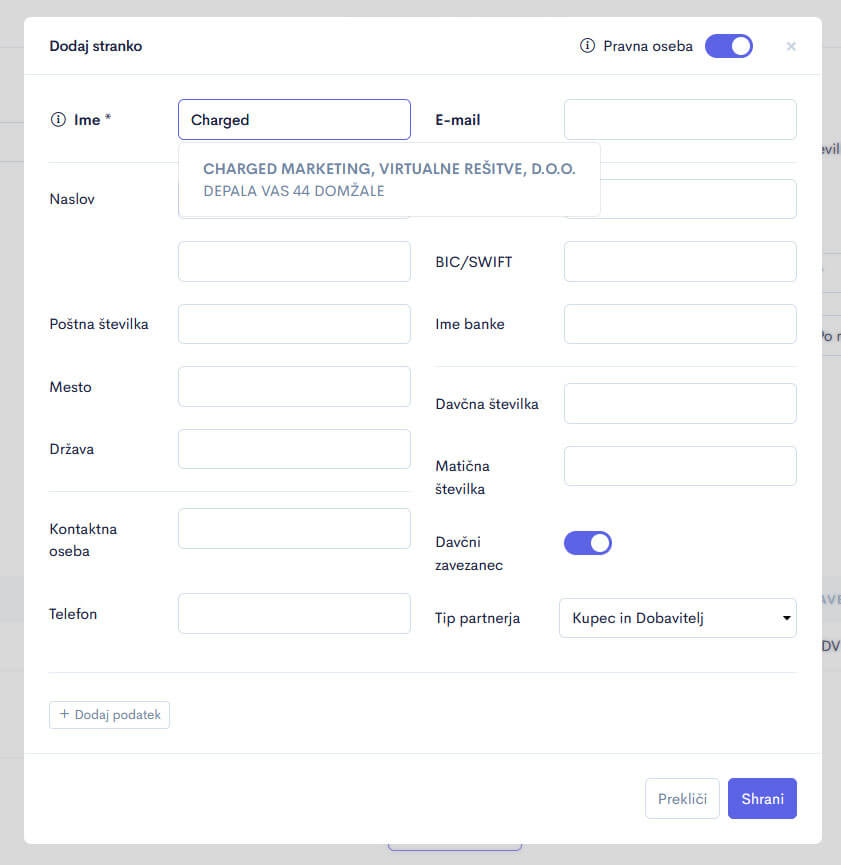Disable the Davčni zavezanec toggle
The image size is (841, 865).
tap(588, 543)
